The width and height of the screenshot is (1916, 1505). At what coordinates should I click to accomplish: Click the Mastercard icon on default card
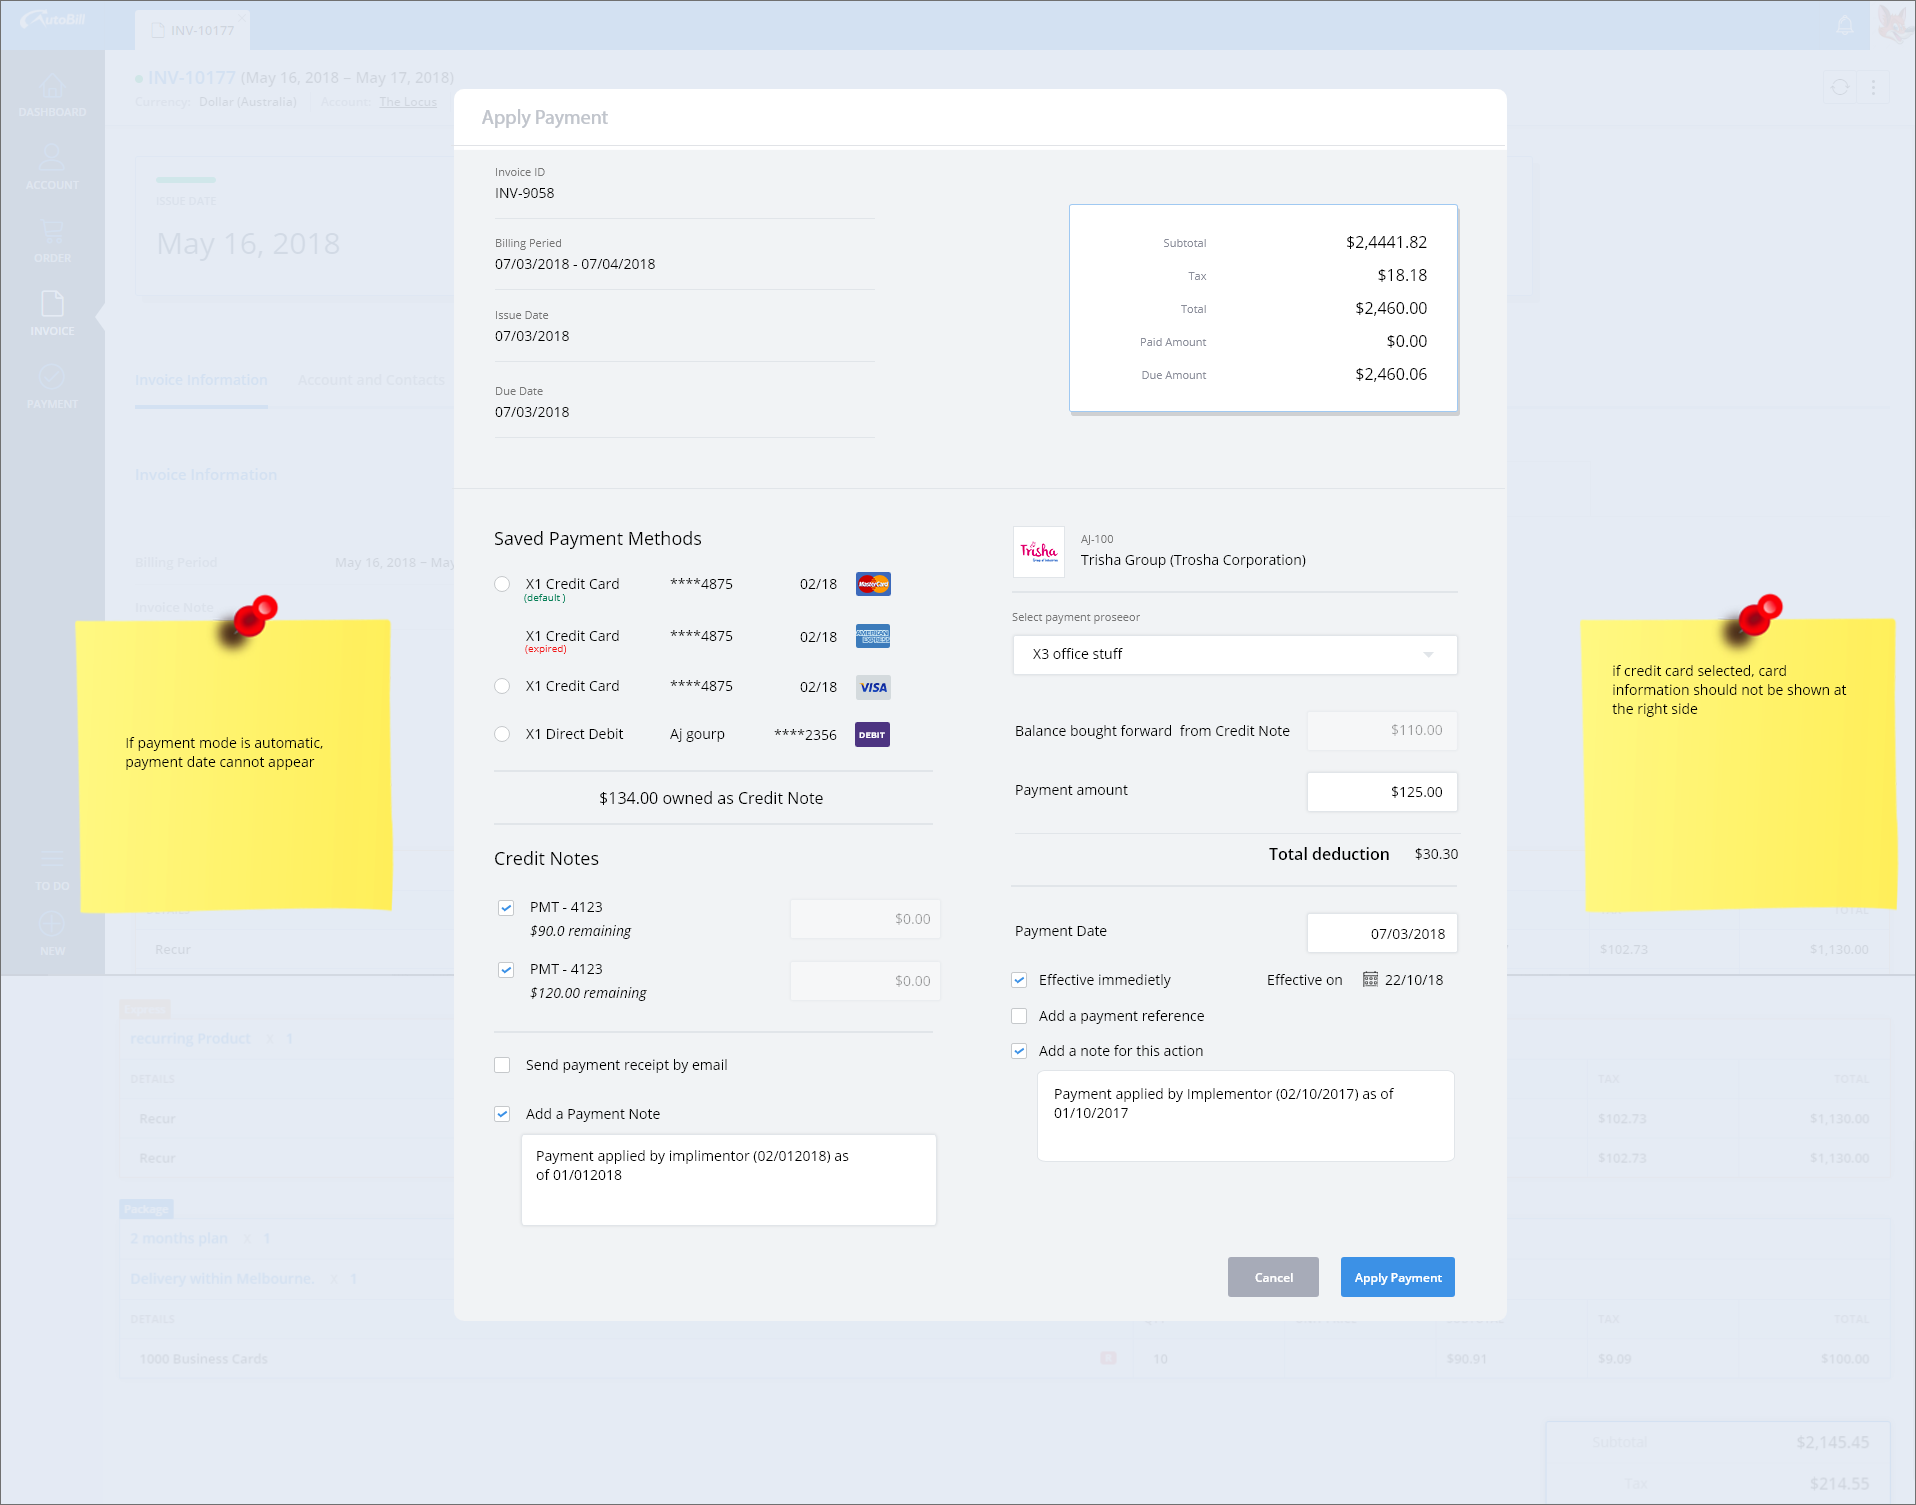(872, 584)
